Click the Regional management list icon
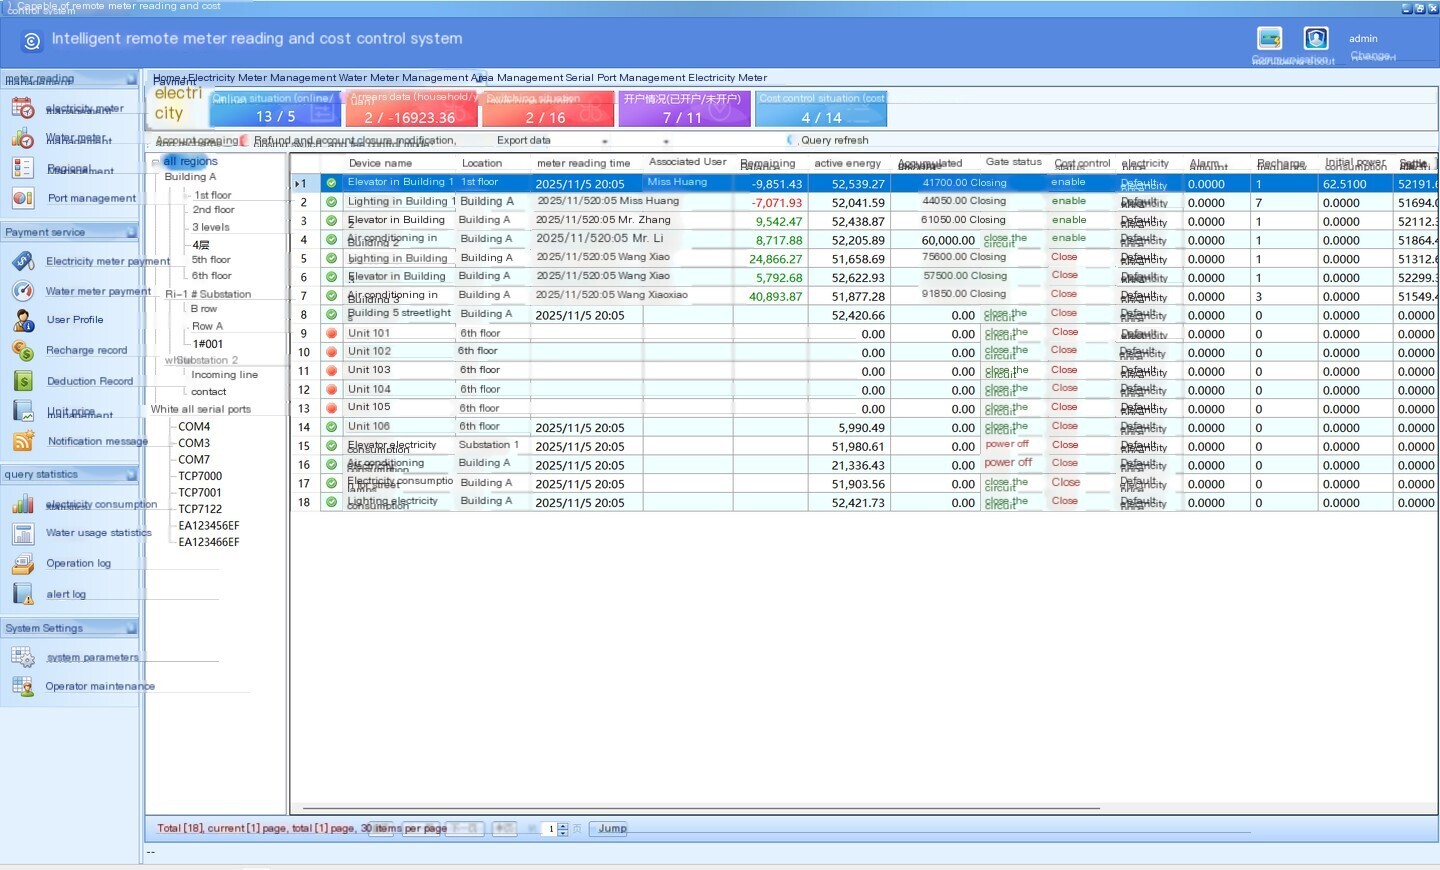The height and width of the screenshot is (870, 1440). click(x=22, y=168)
